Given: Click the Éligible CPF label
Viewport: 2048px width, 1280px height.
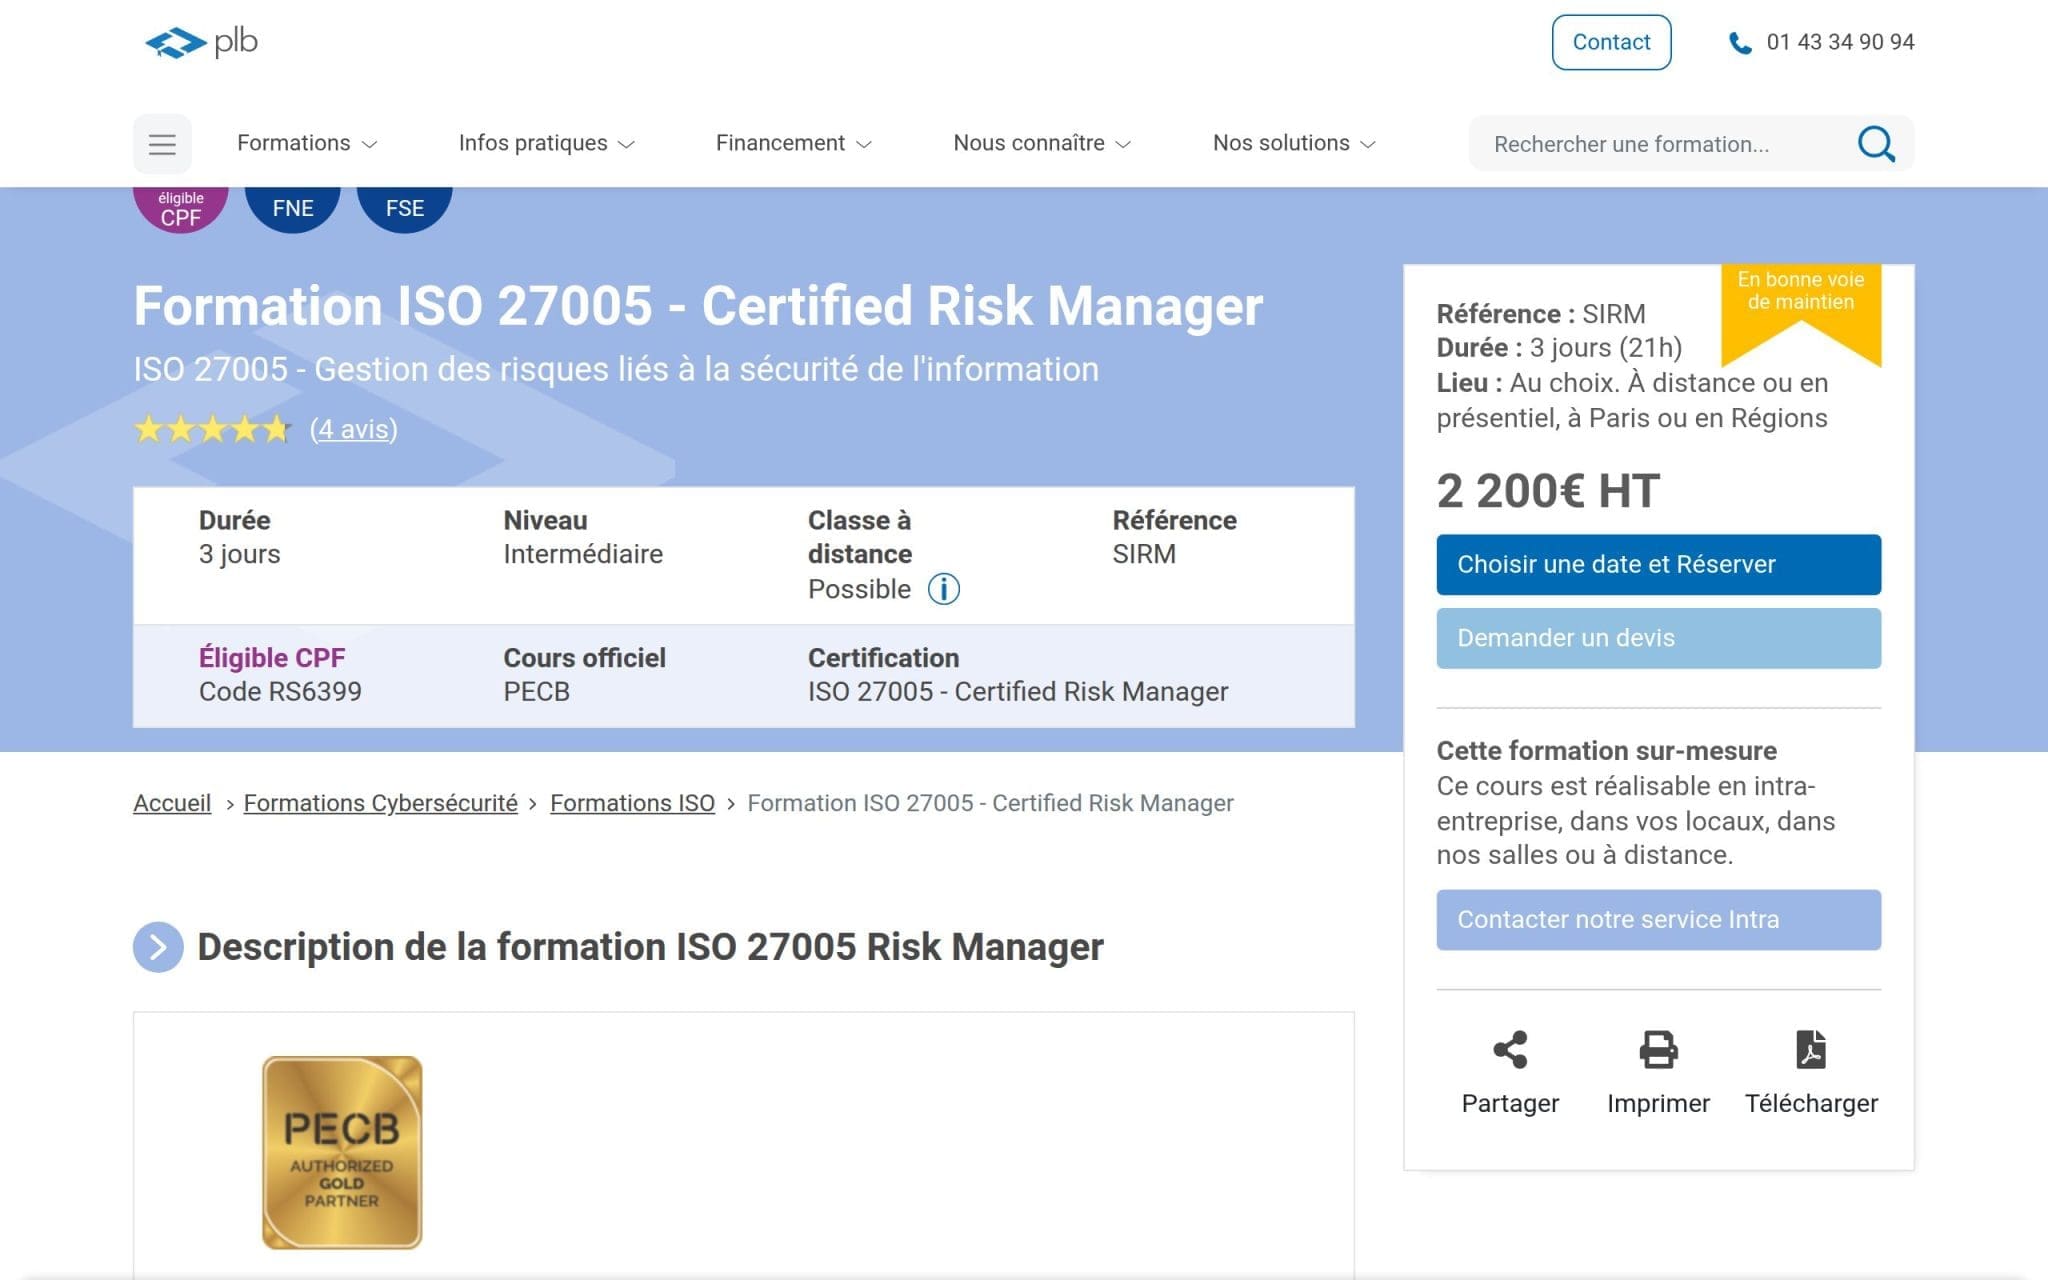Looking at the screenshot, I should (x=272, y=658).
